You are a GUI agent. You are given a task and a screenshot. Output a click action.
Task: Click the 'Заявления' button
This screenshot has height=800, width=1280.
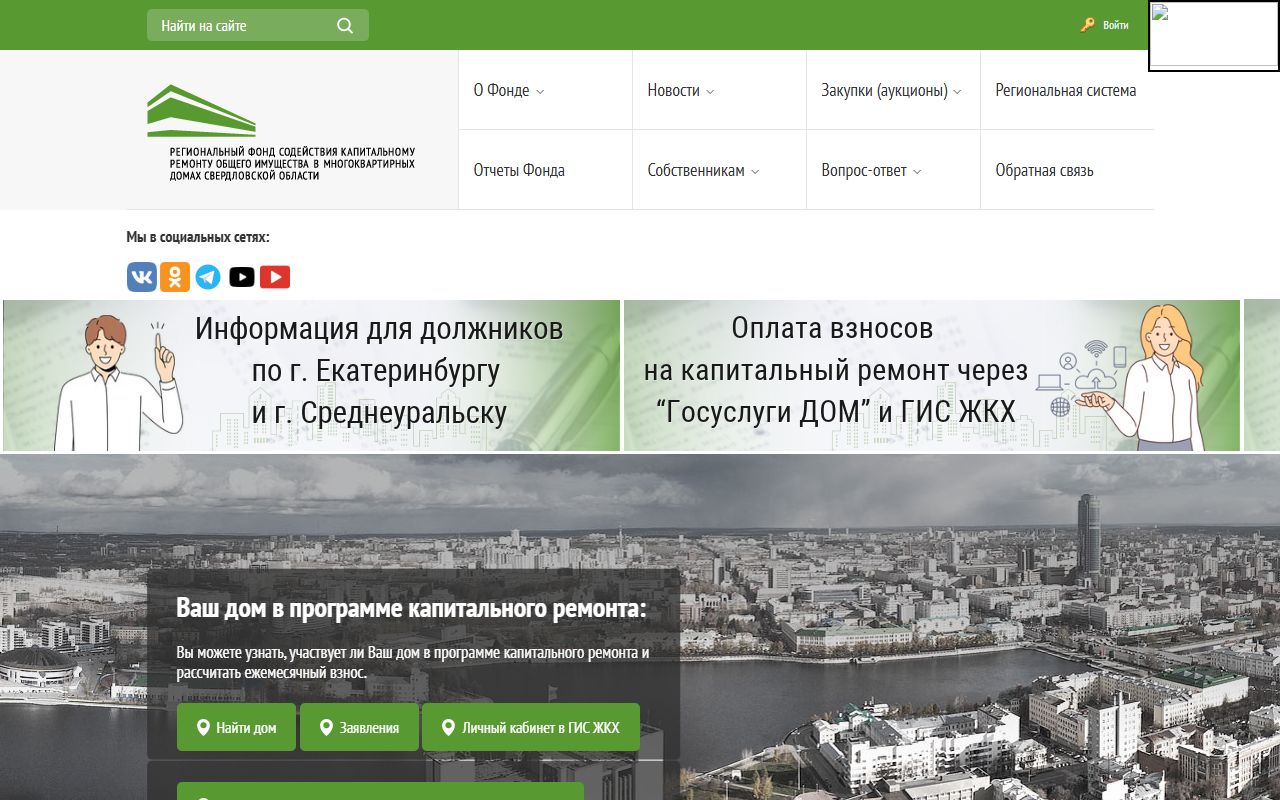pos(359,727)
